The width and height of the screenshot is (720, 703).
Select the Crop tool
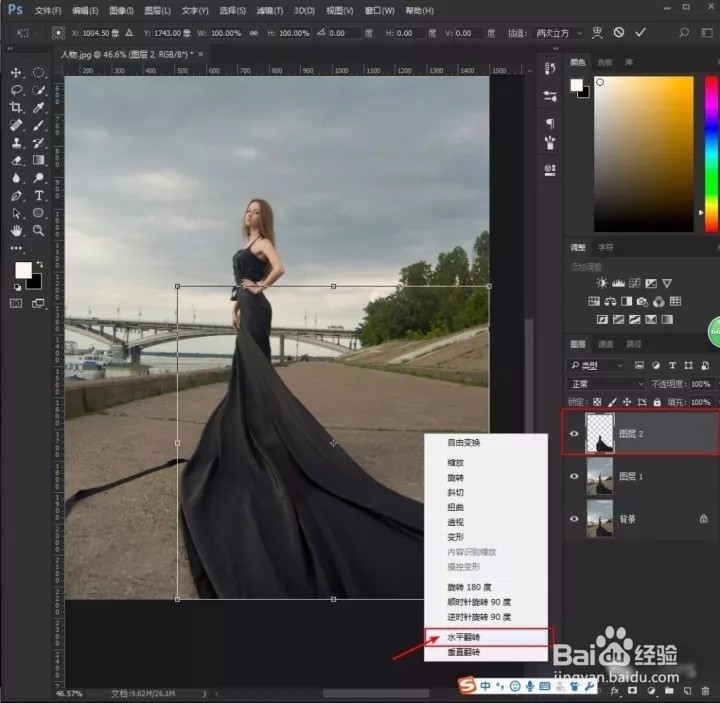coord(16,107)
